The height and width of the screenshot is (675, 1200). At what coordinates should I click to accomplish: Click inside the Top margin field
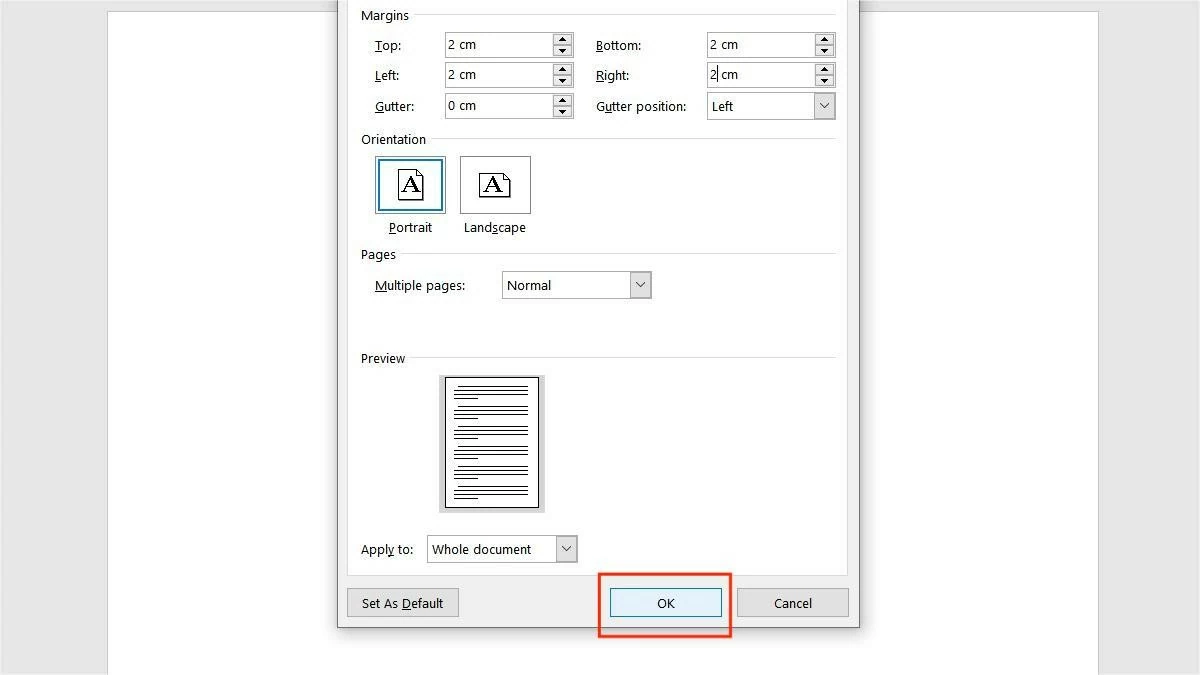pos(495,44)
